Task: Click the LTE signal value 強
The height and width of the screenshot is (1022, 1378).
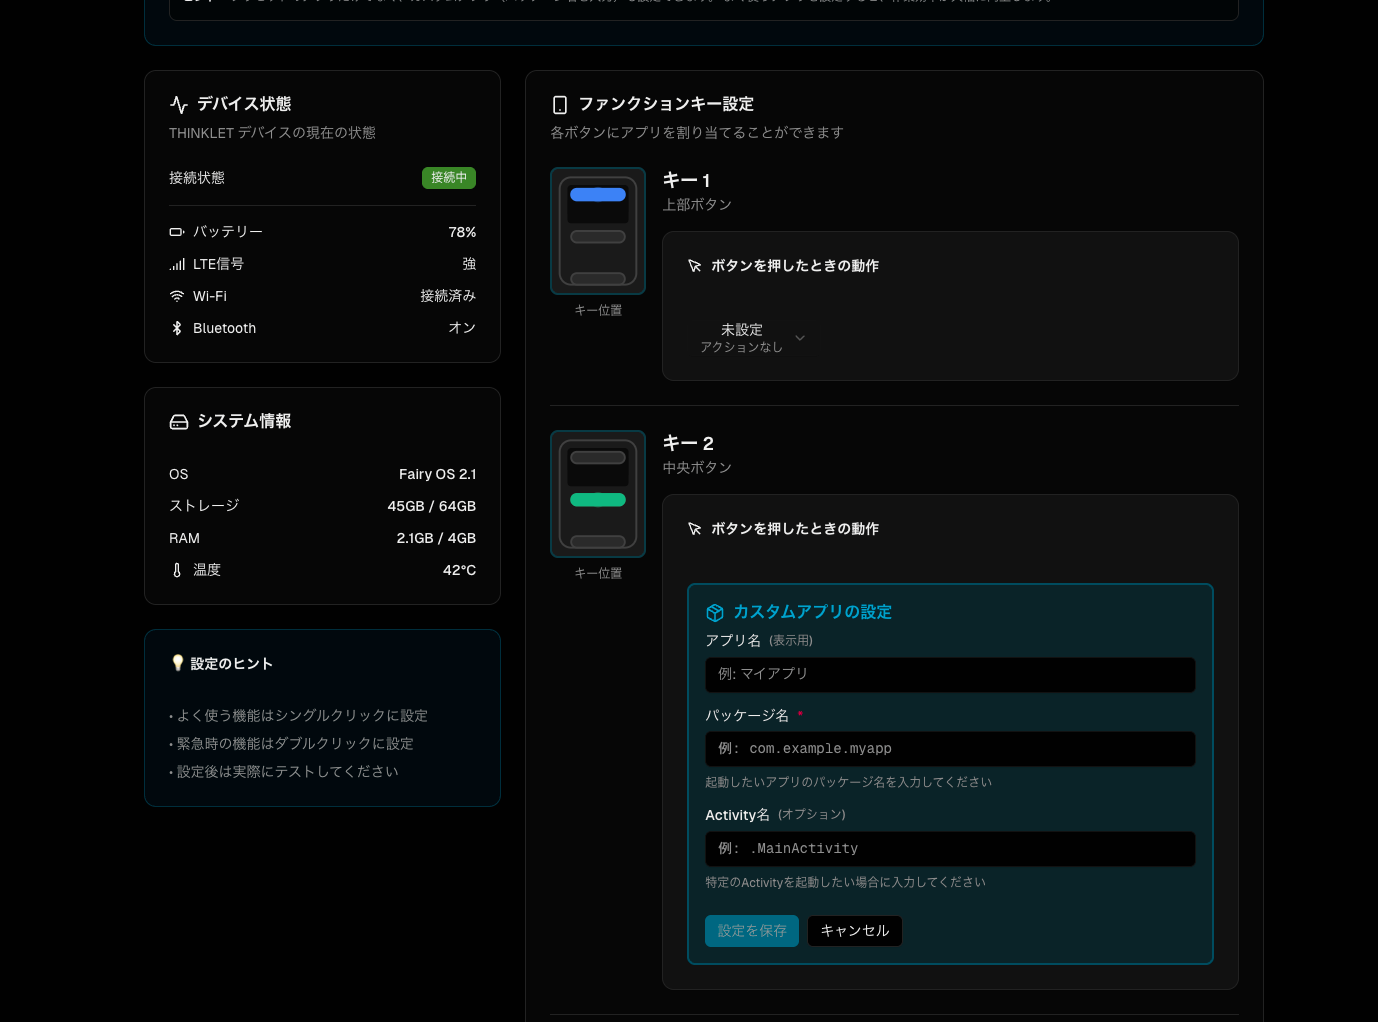Action: click(x=469, y=264)
